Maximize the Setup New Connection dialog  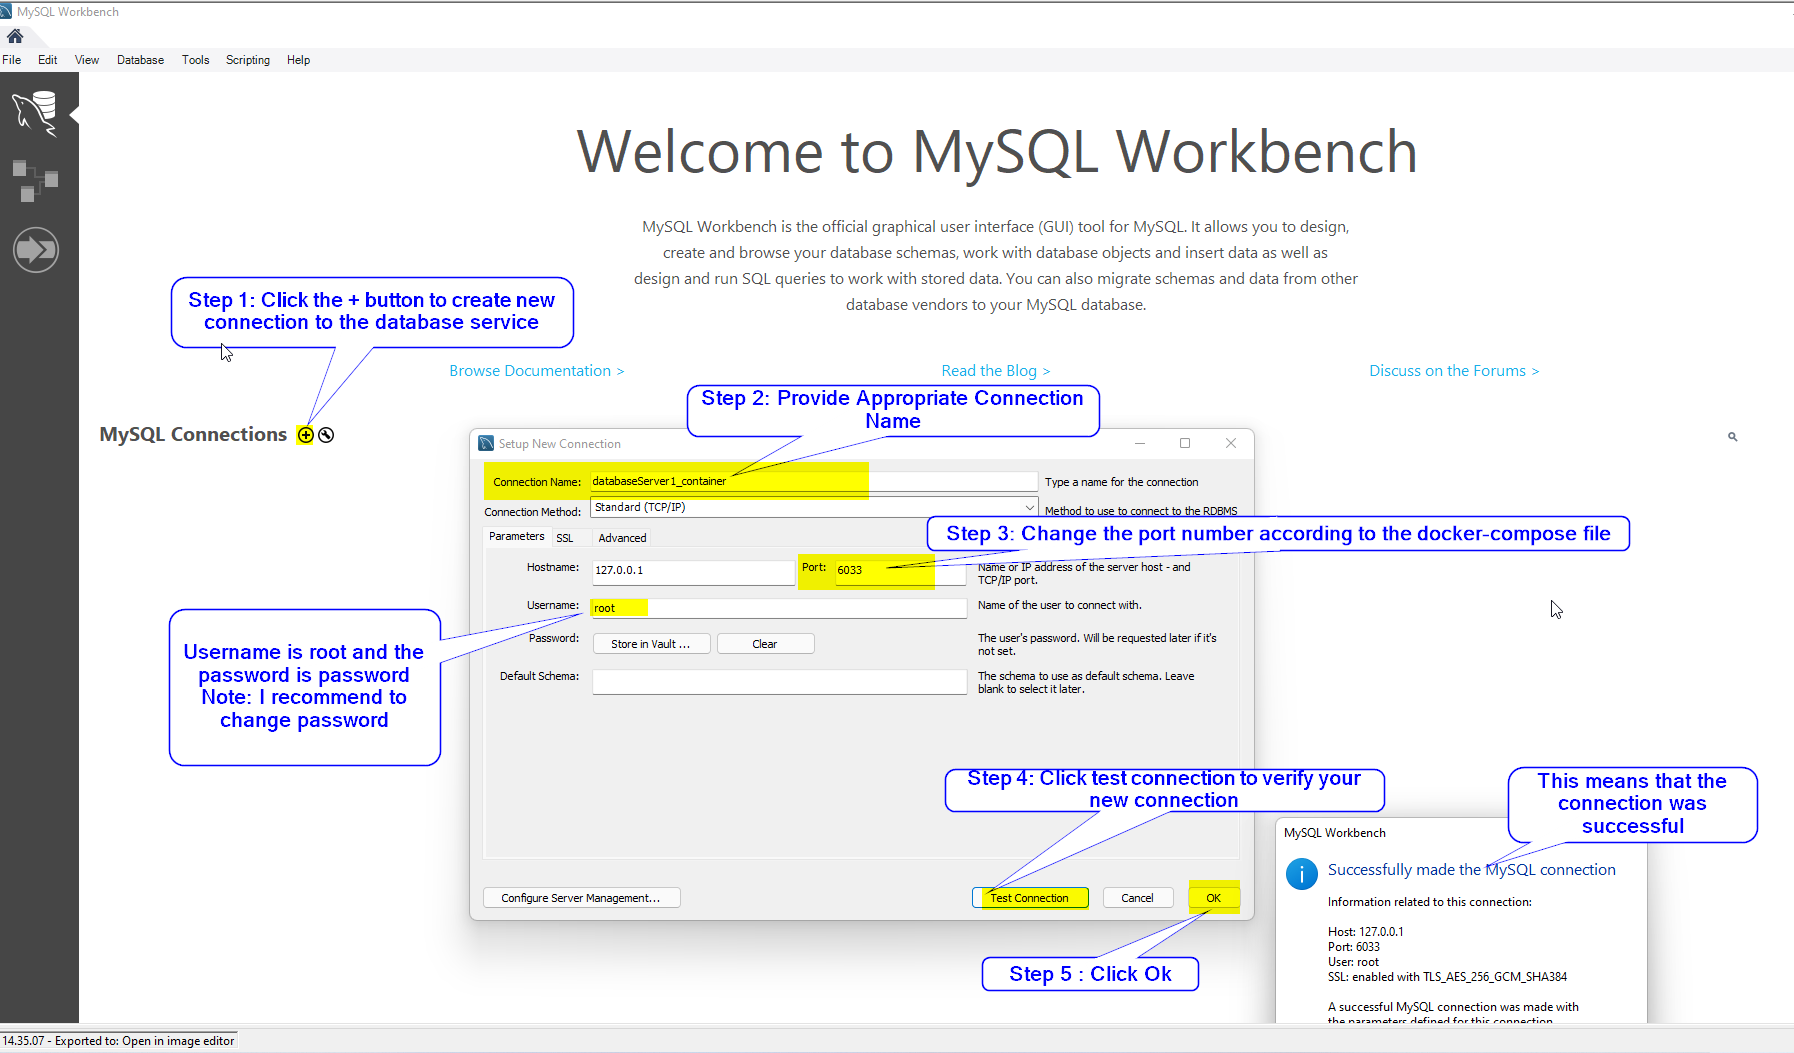click(x=1185, y=443)
